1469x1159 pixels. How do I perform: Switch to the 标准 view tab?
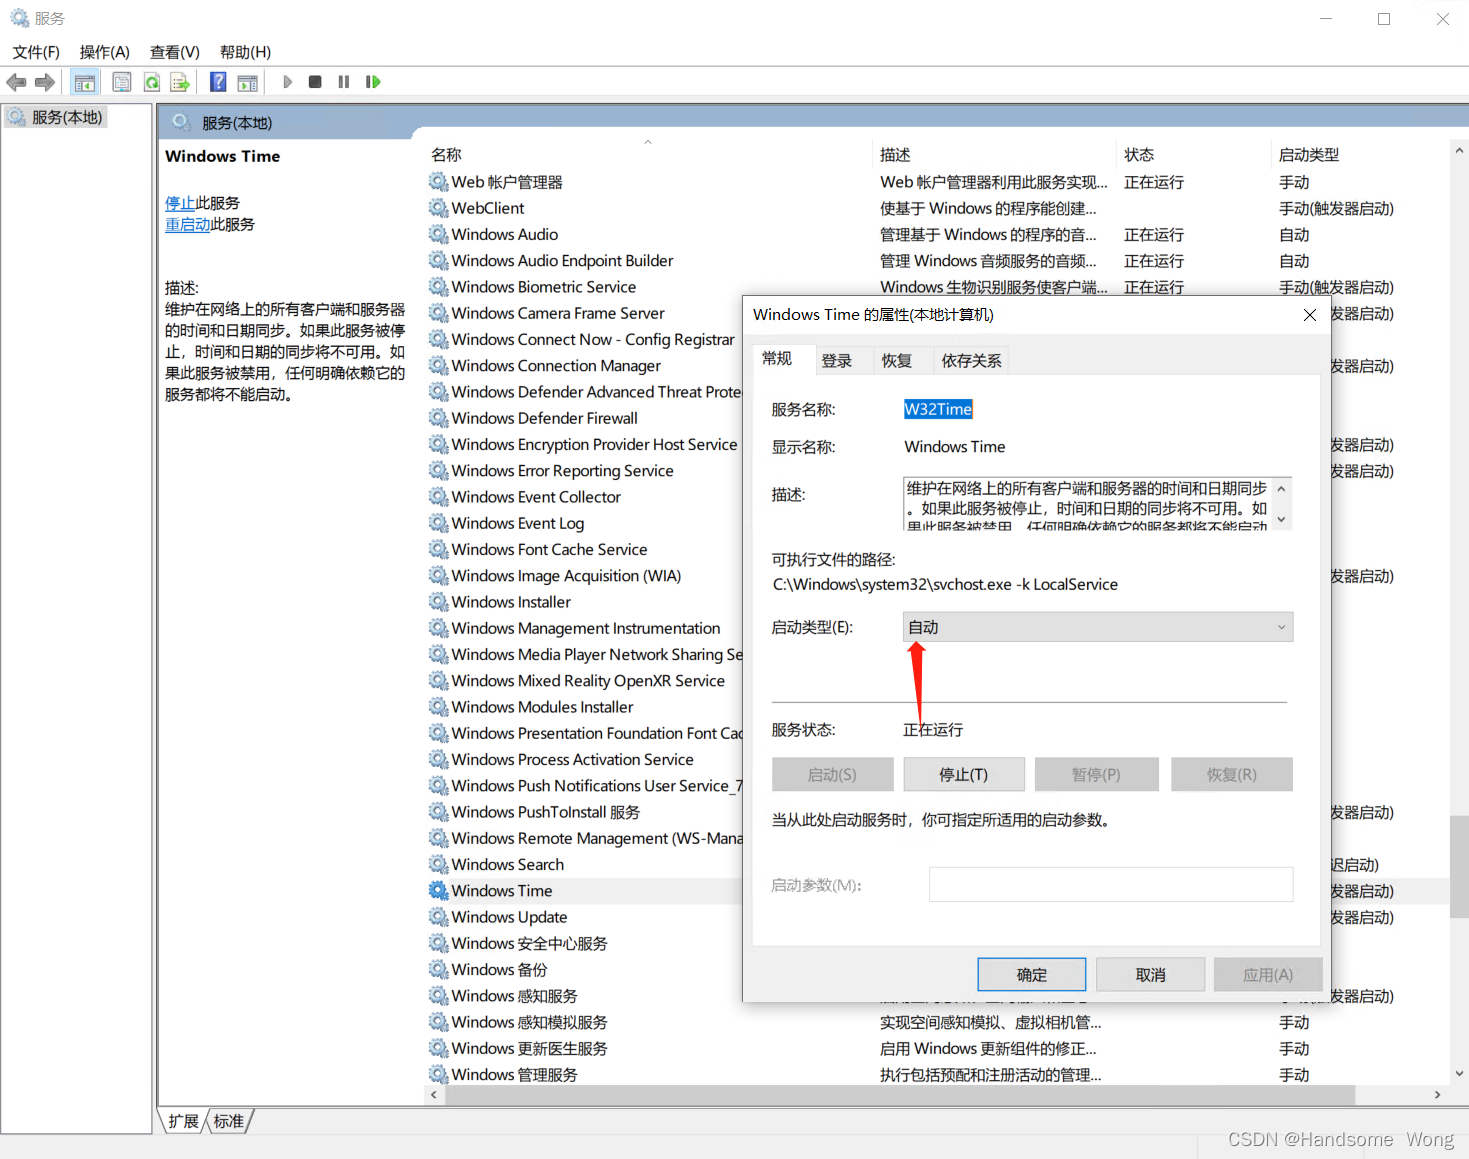(229, 1121)
